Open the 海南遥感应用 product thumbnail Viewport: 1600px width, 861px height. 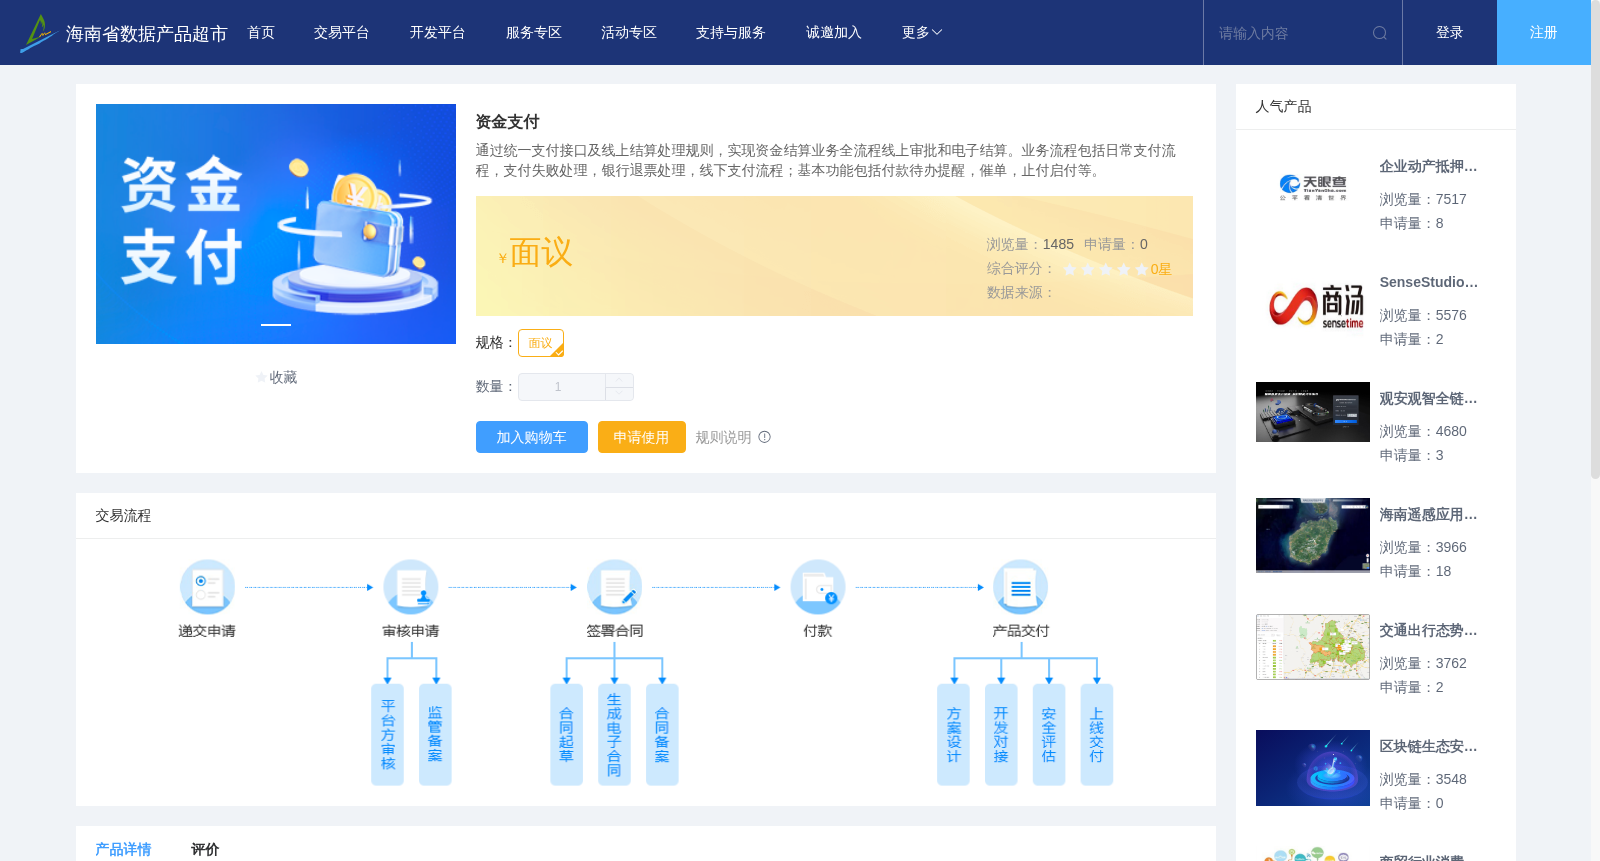[1313, 535]
